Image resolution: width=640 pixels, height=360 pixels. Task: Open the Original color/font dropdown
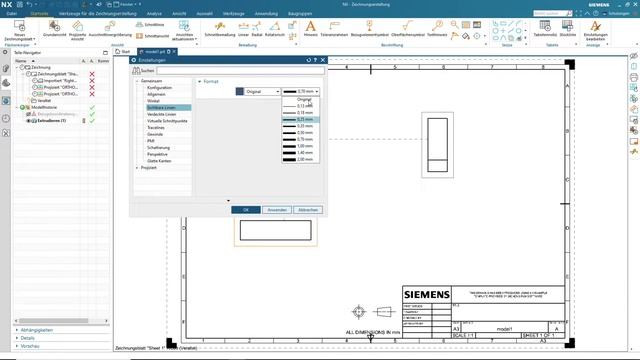click(x=262, y=91)
